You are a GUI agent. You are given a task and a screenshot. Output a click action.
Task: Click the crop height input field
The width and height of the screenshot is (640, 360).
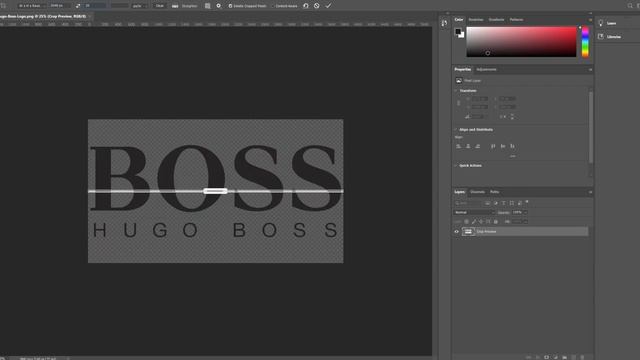tap(96, 6)
